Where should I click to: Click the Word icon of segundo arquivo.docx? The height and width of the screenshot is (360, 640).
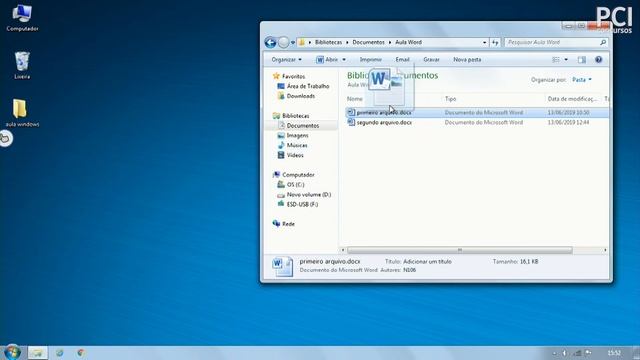pos(351,122)
